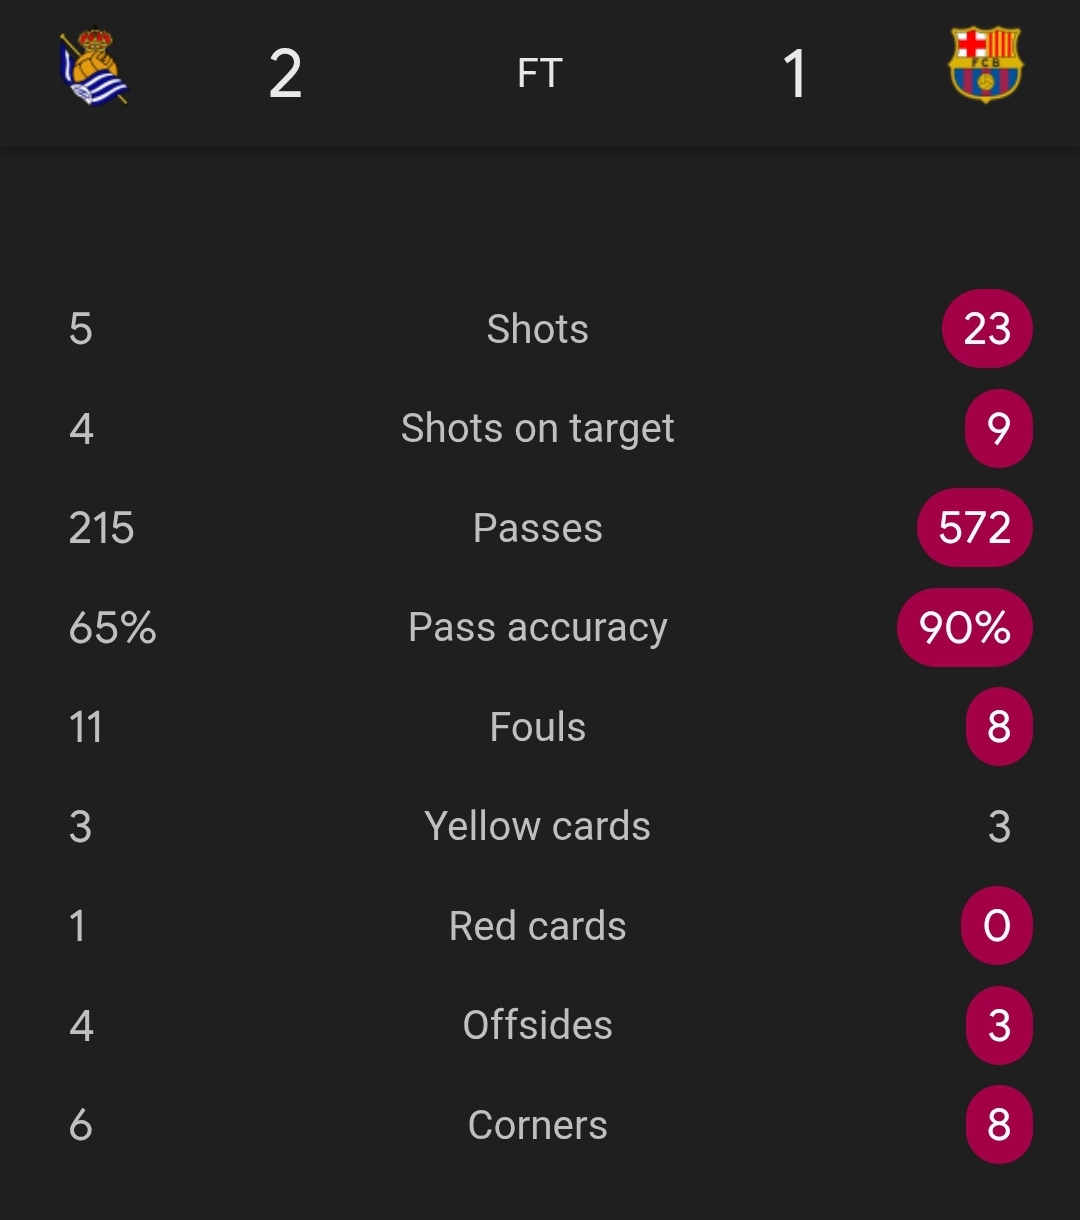The height and width of the screenshot is (1220, 1080).
Task: Click the FT full-time status label
Action: click(540, 73)
